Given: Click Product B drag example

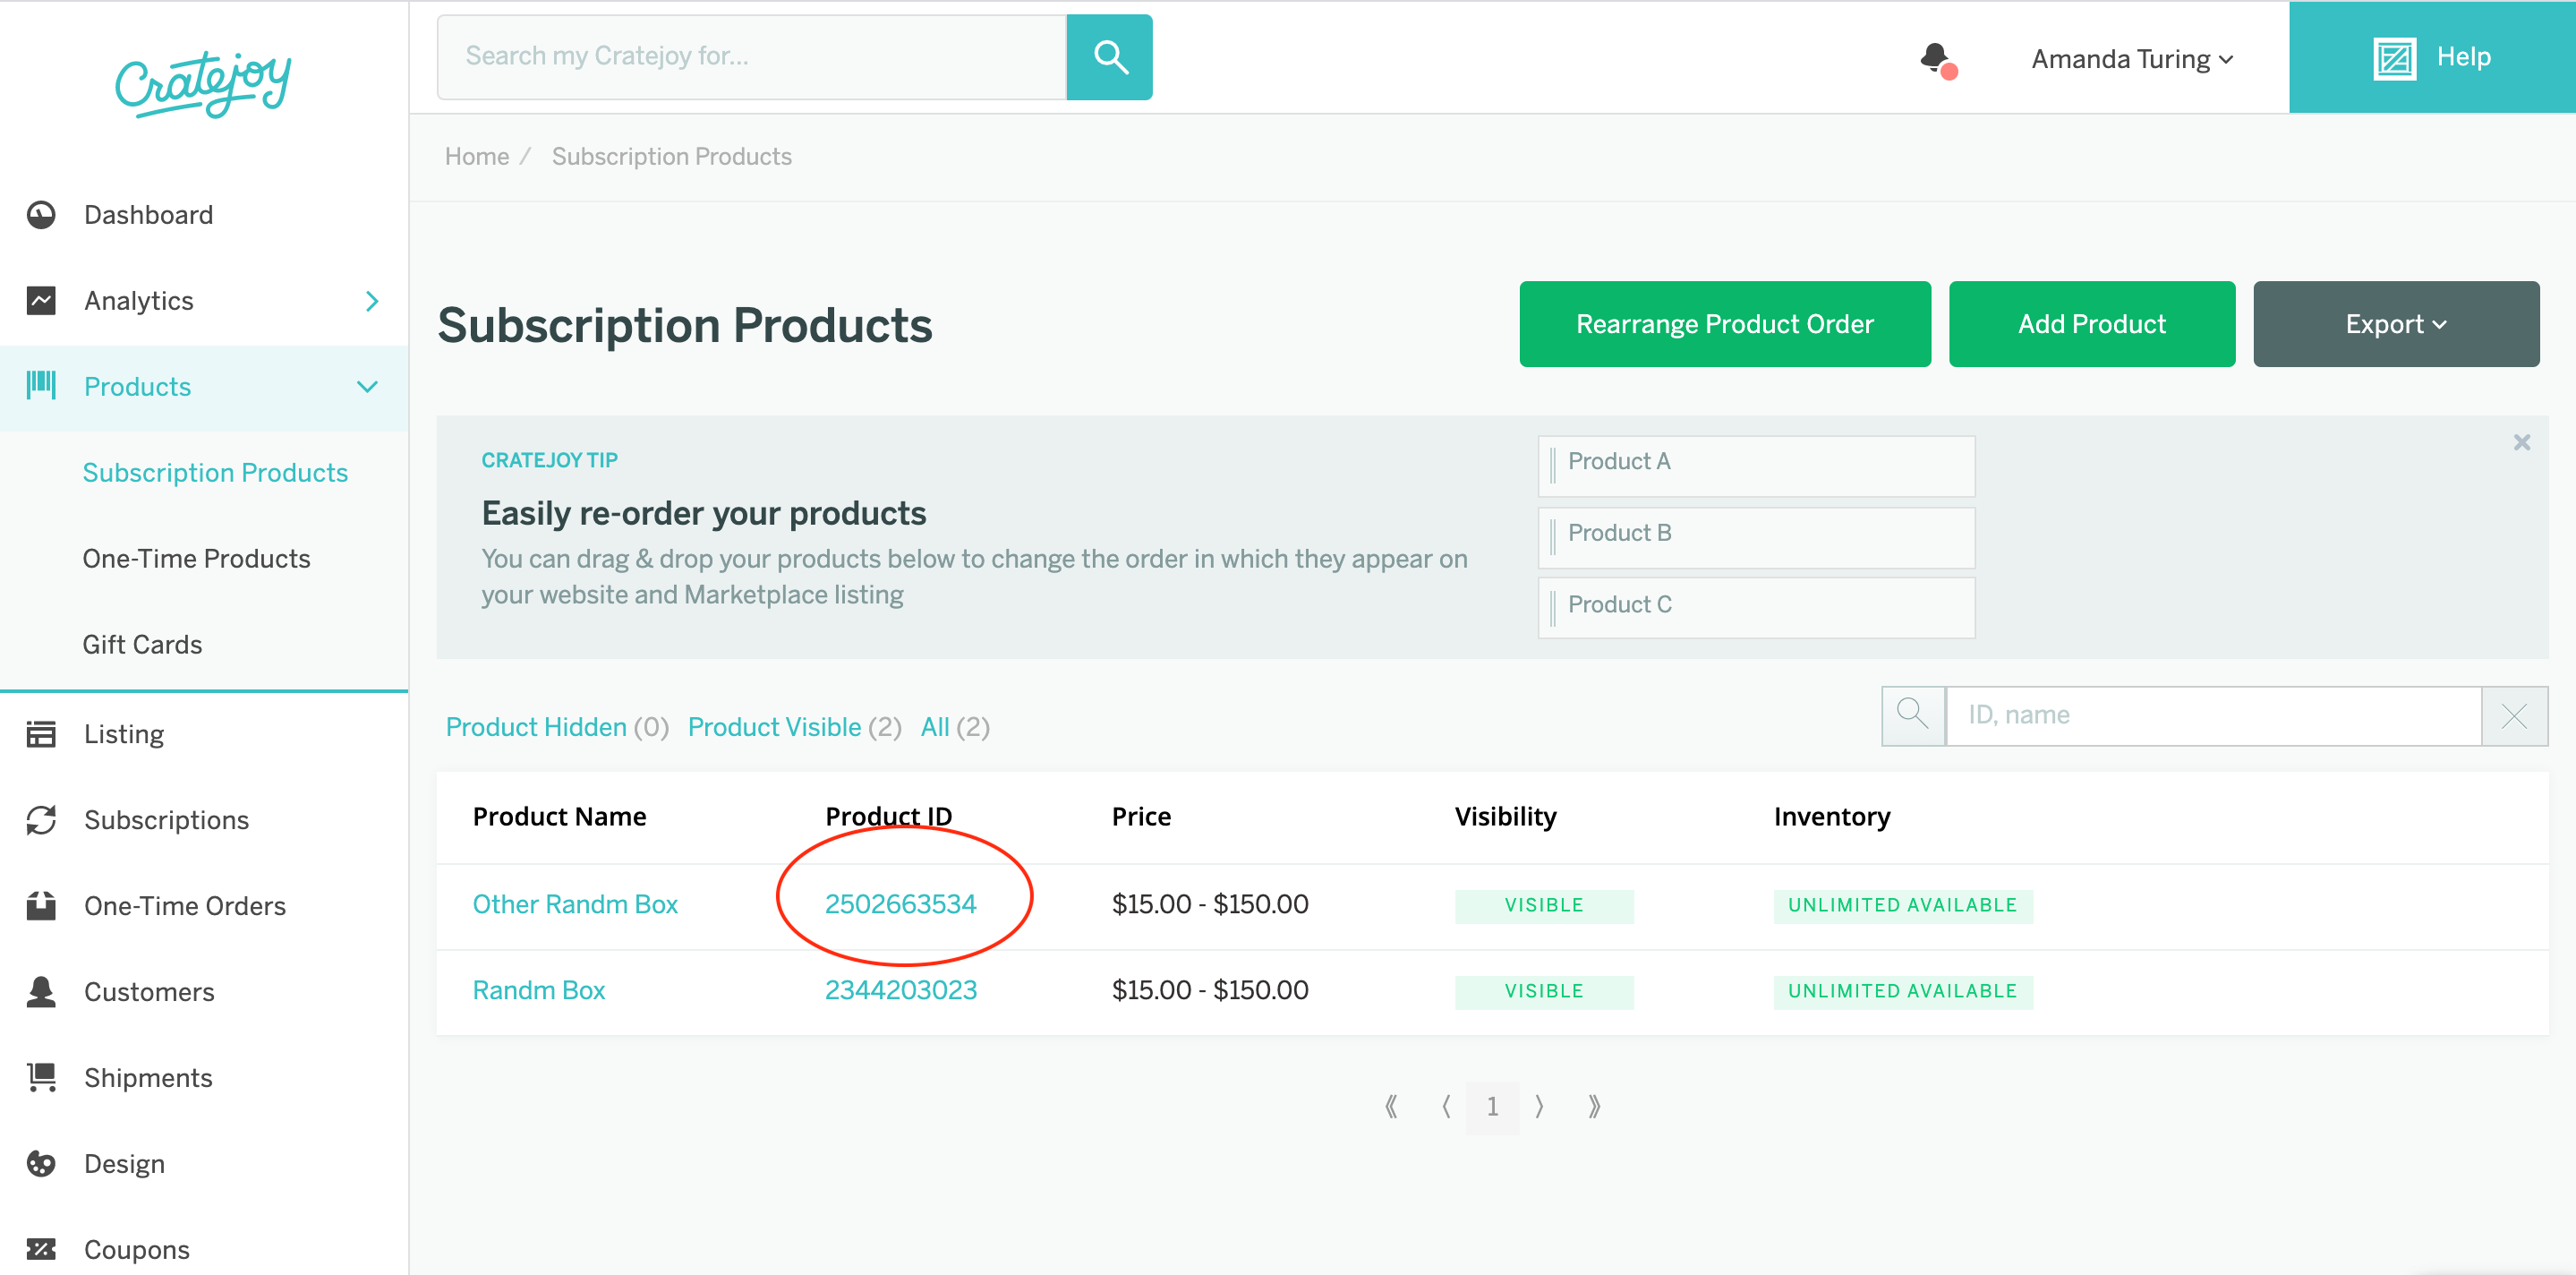Looking at the screenshot, I should [1756, 537].
